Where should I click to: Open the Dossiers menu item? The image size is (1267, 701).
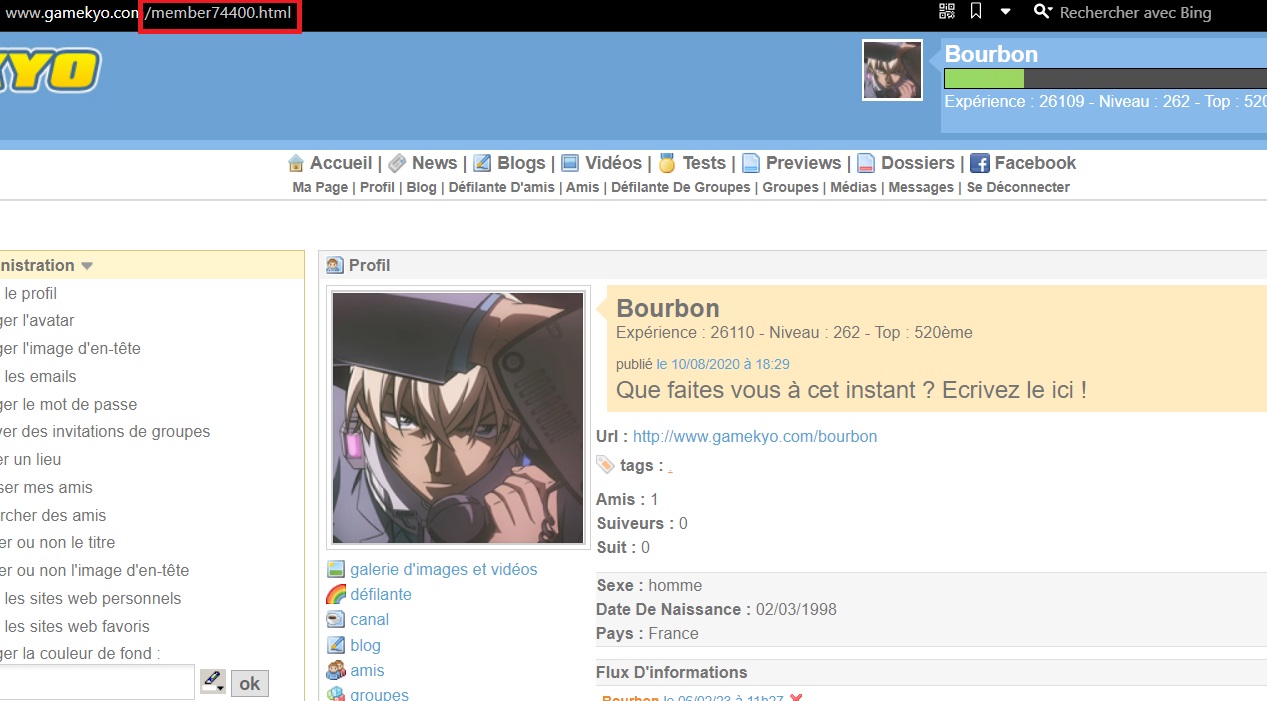pos(918,163)
